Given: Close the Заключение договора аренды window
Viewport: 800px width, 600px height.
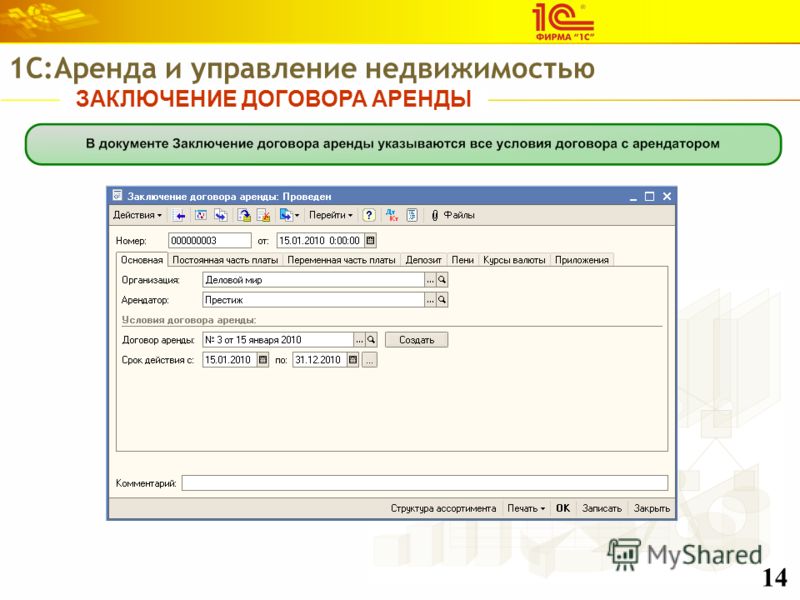Looking at the screenshot, I should pos(667,196).
